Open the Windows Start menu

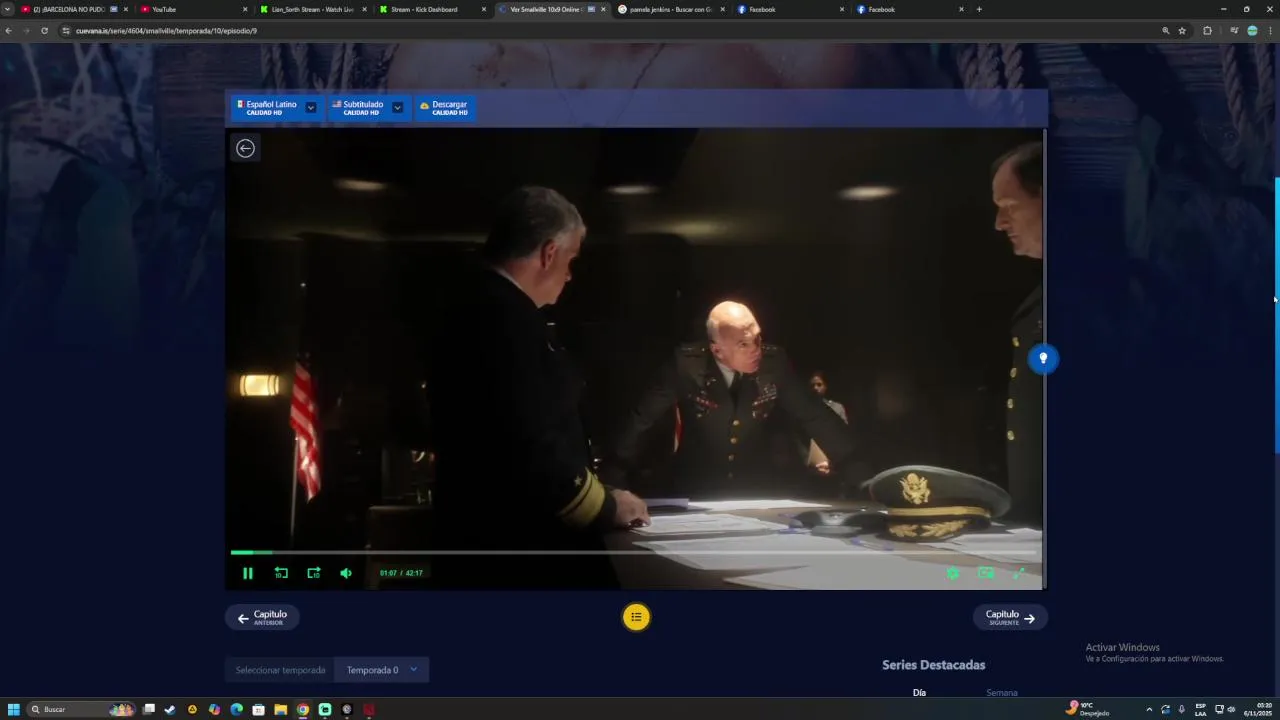pyautogui.click(x=14, y=710)
